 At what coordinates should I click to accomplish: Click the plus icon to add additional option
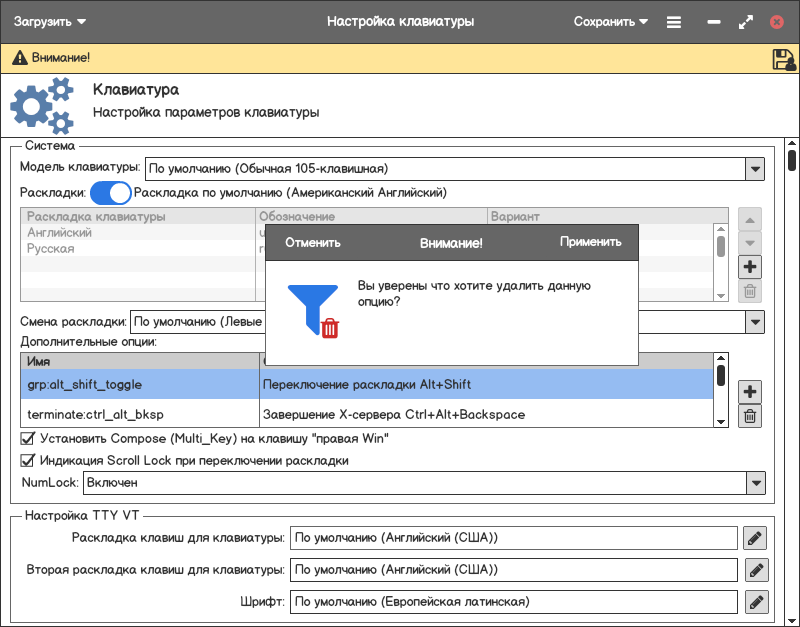point(750,392)
